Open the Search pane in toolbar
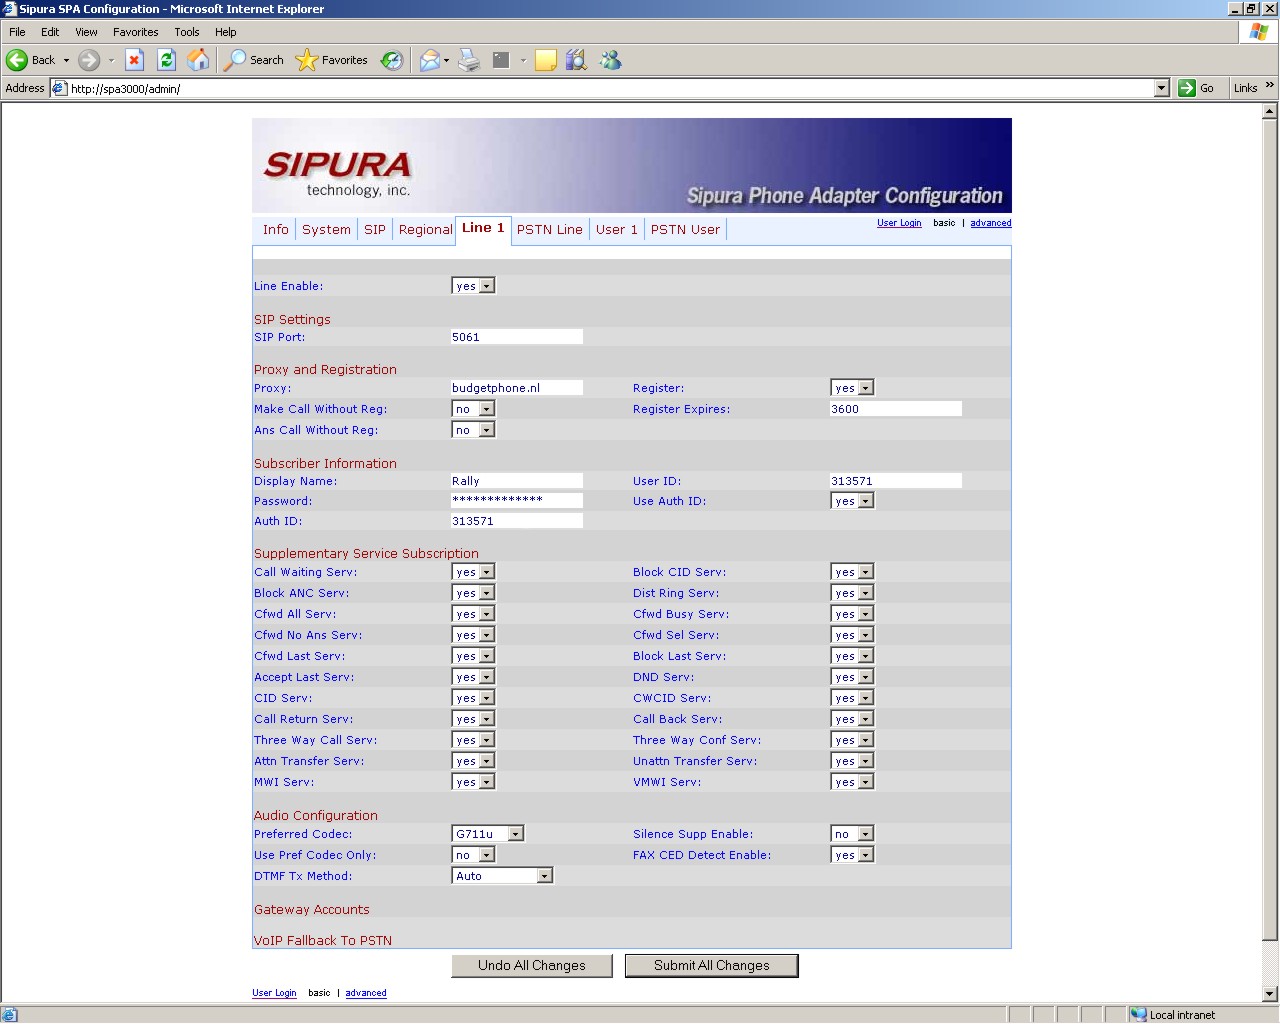 (254, 60)
